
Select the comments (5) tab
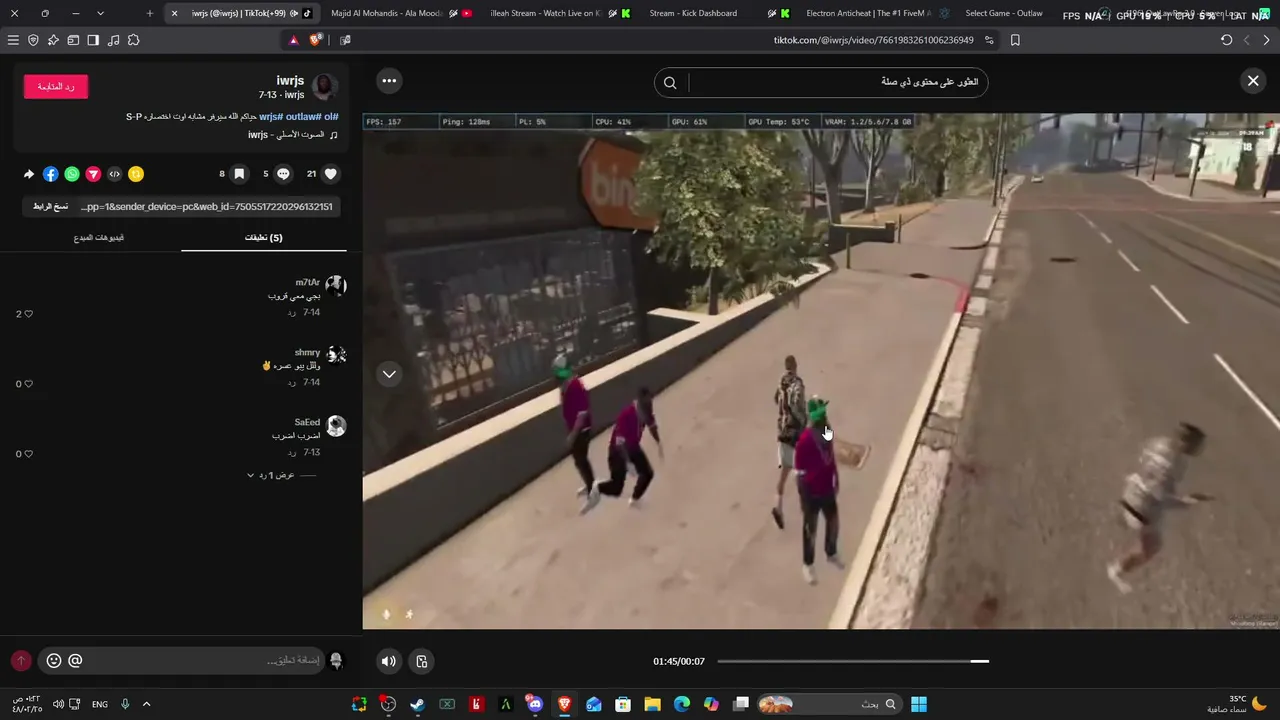(x=264, y=238)
